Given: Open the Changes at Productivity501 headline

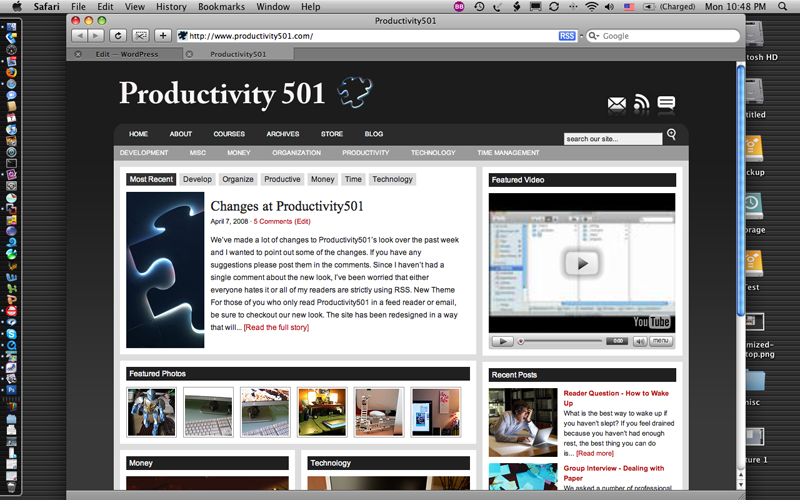Looking at the screenshot, I should click(287, 206).
